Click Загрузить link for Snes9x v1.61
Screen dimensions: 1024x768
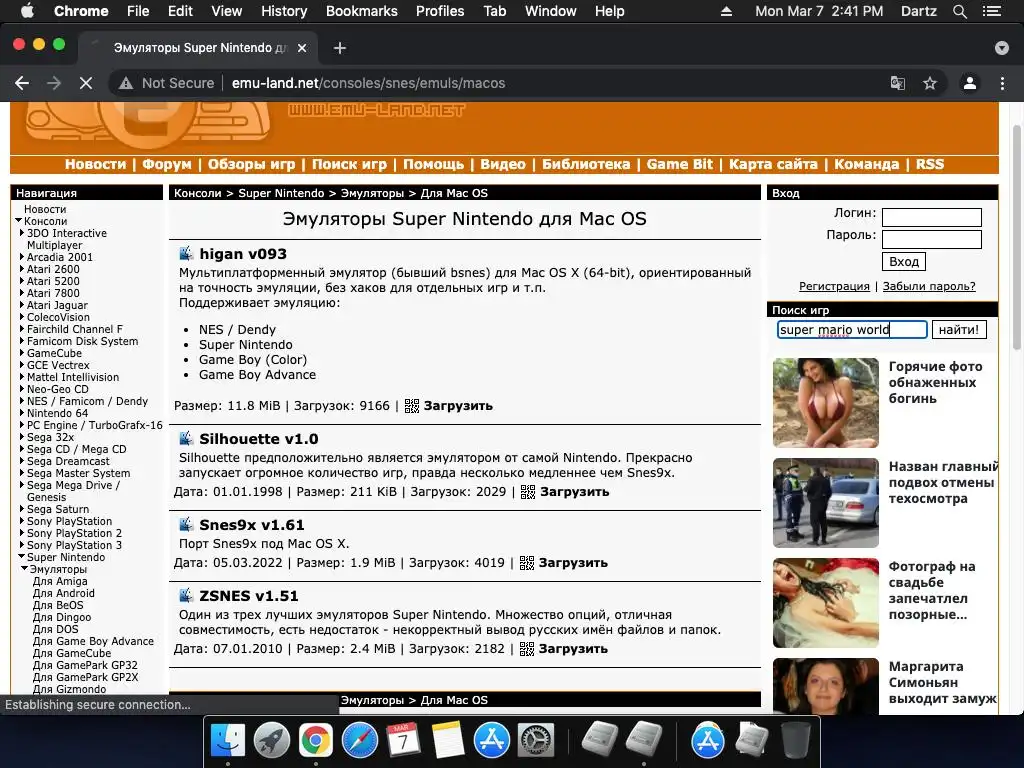pos(573,563)
